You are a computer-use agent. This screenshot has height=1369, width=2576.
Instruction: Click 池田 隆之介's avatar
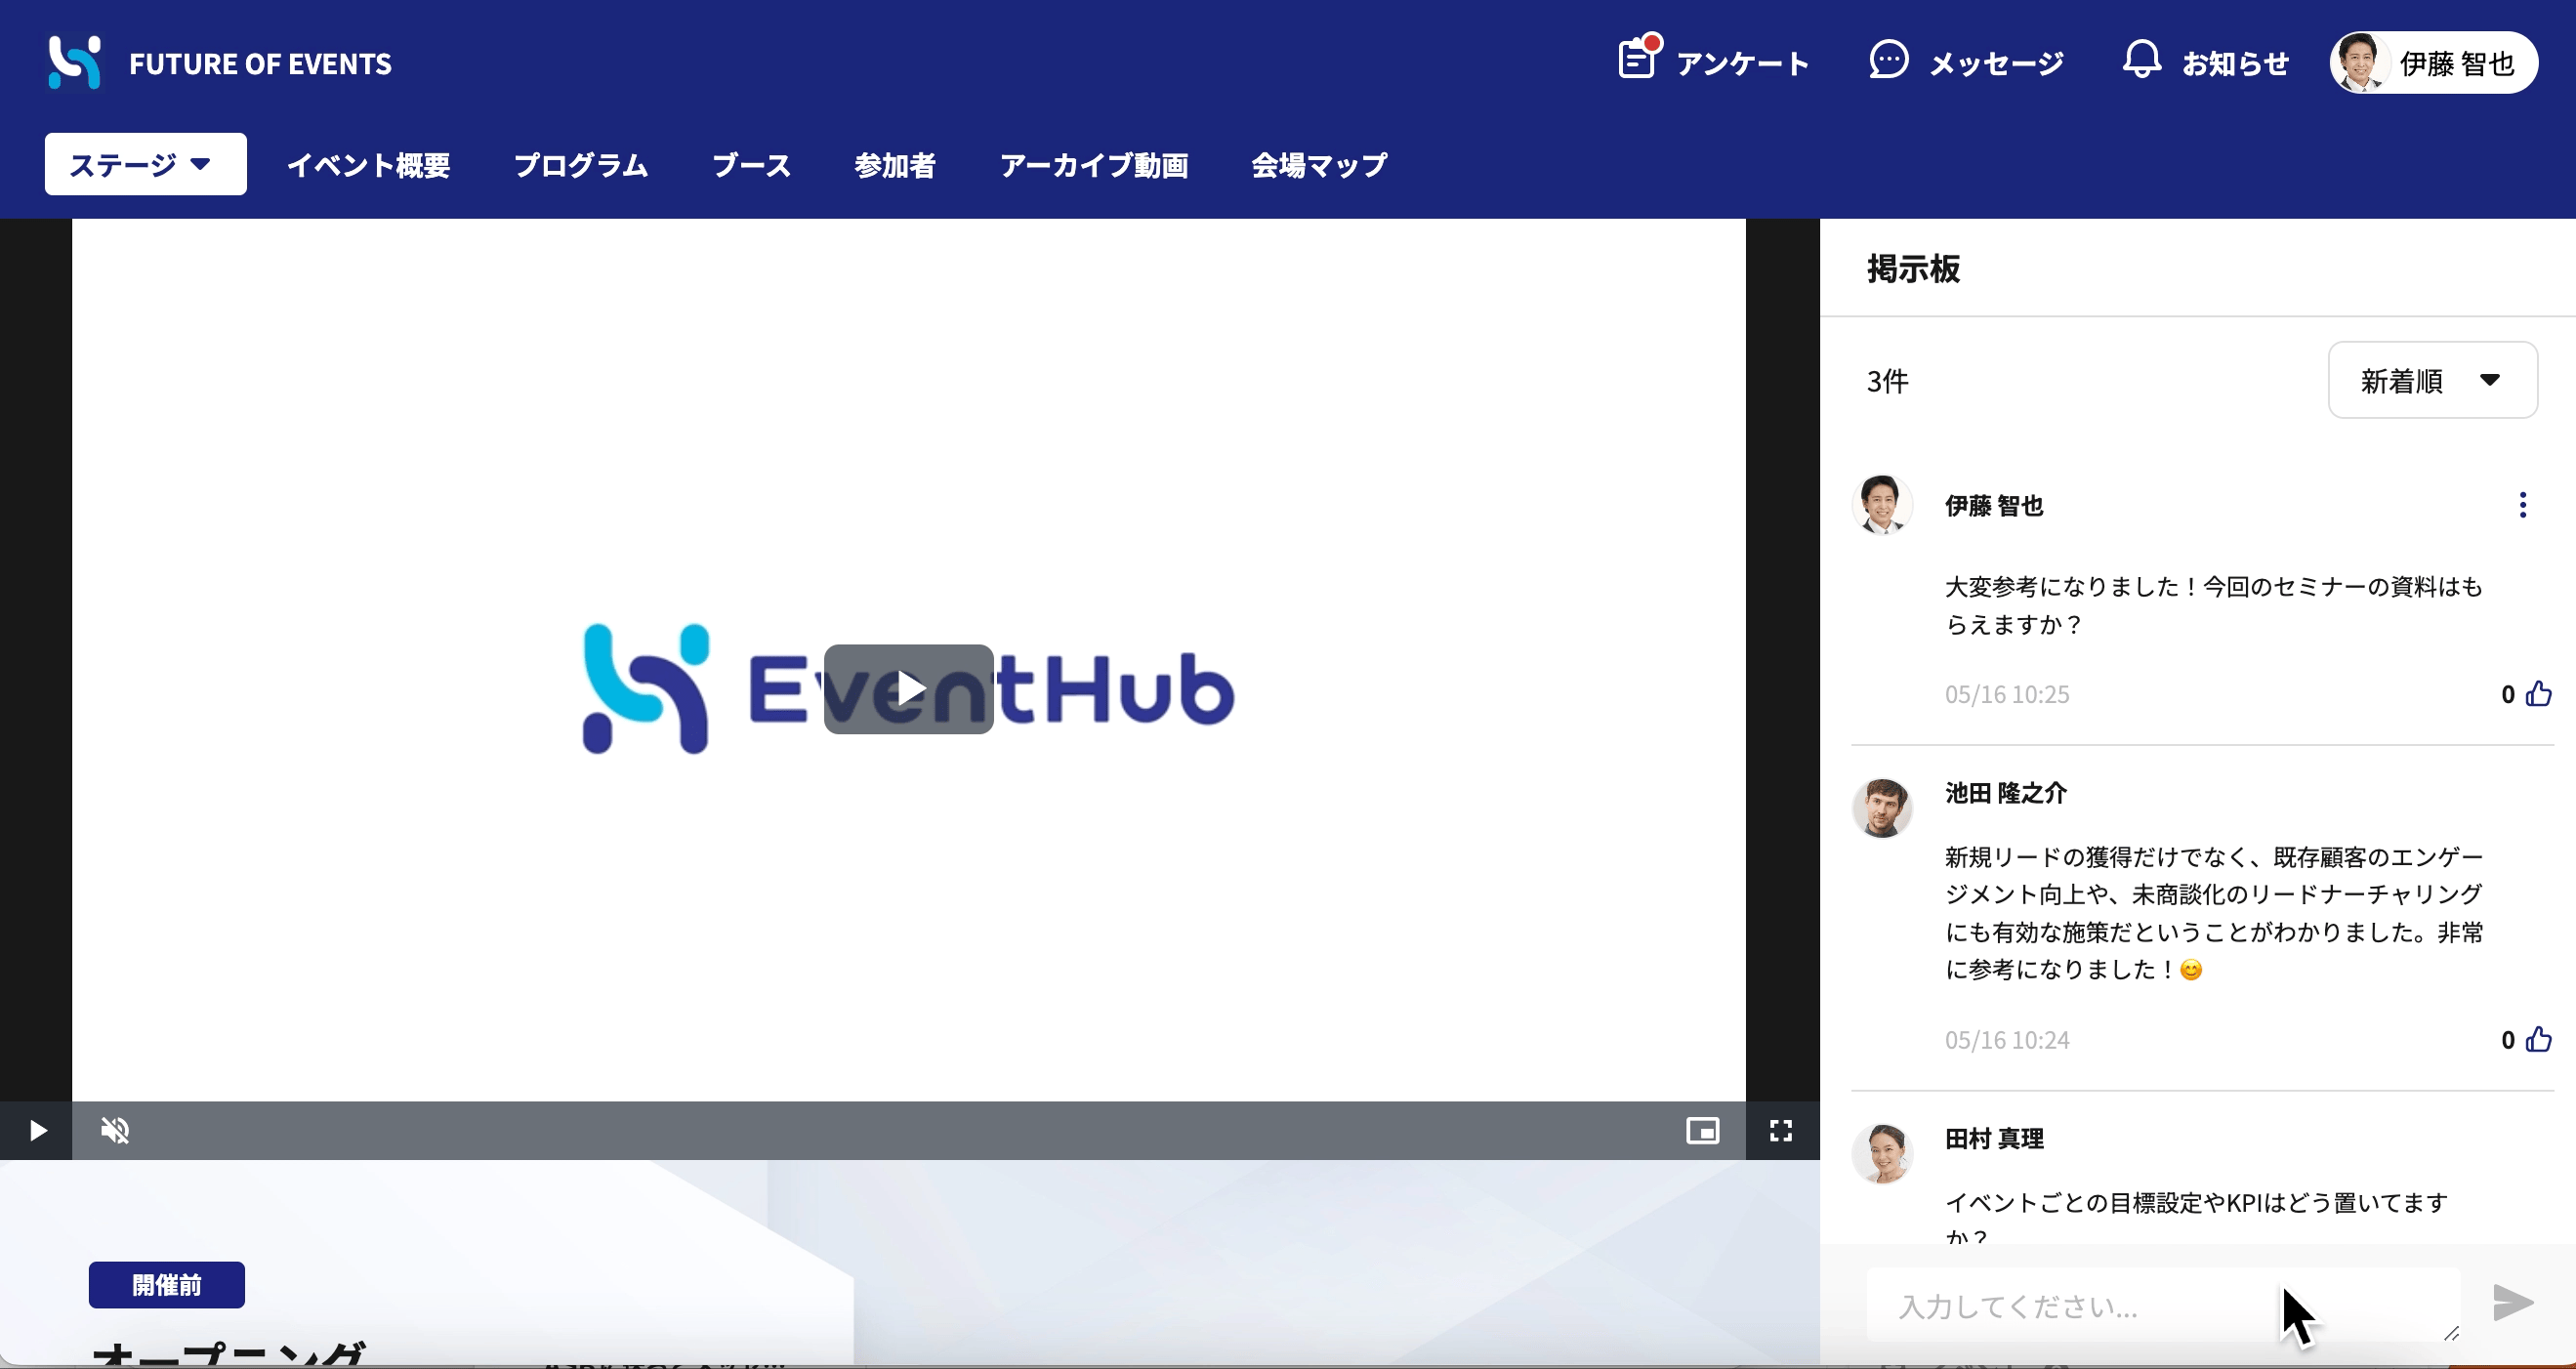[x=1882, y=808]
